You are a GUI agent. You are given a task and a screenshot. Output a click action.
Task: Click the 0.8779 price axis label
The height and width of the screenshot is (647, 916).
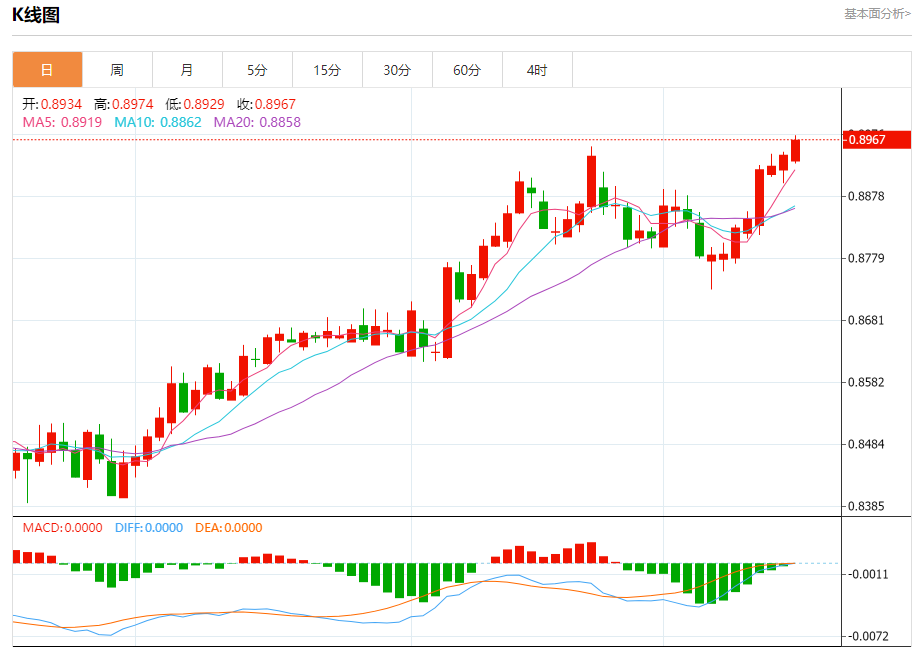[x=866, y=258]
